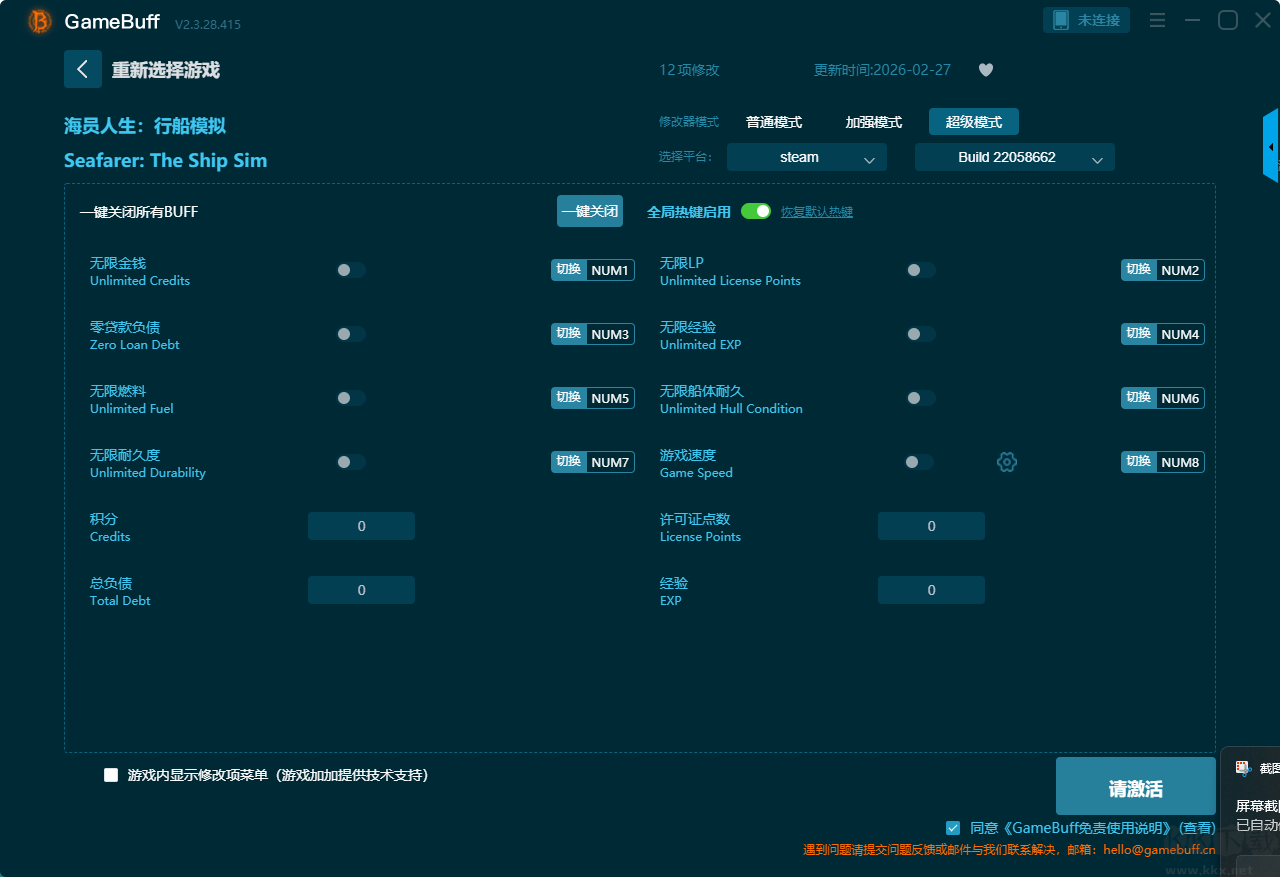Image resolution: width=1280 pixels, height=877 pixels.
Task: Open Game Speed settings gear
Action: [x=1007, y=462]
